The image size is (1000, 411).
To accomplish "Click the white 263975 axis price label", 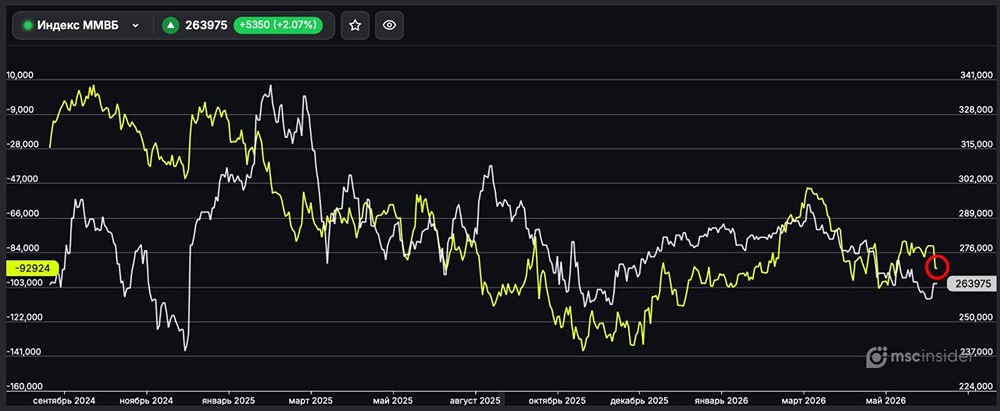I will [x=971, y=285].
